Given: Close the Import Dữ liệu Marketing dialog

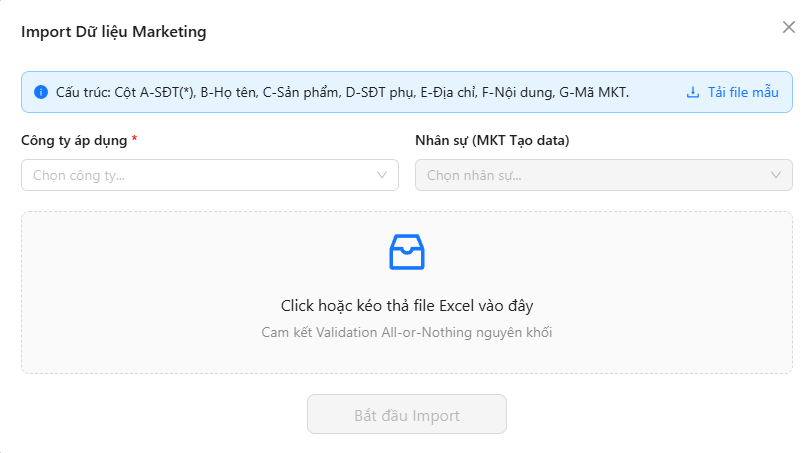Looking at the screenshot, I should pyautogui.click(x=788, y=27).
